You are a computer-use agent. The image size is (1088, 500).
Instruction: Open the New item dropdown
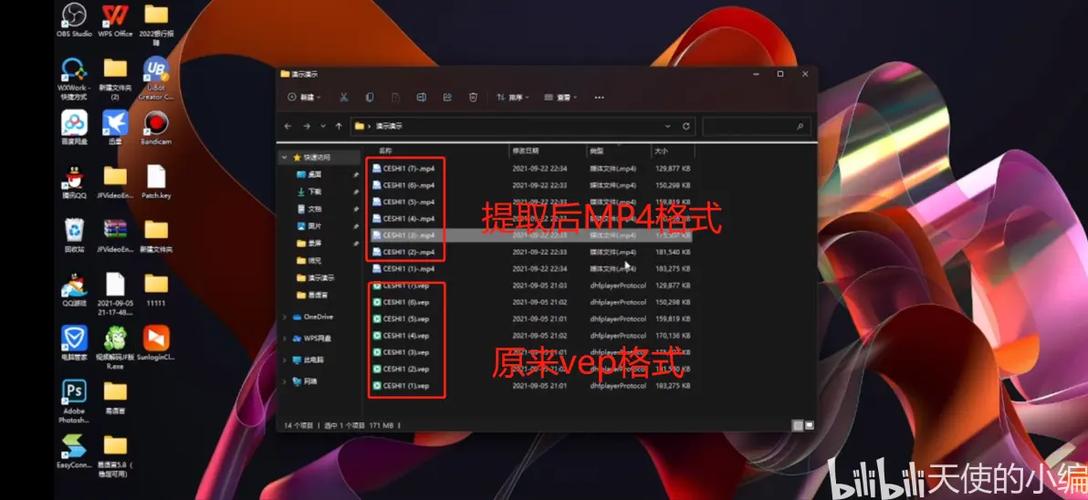[304, 98]
